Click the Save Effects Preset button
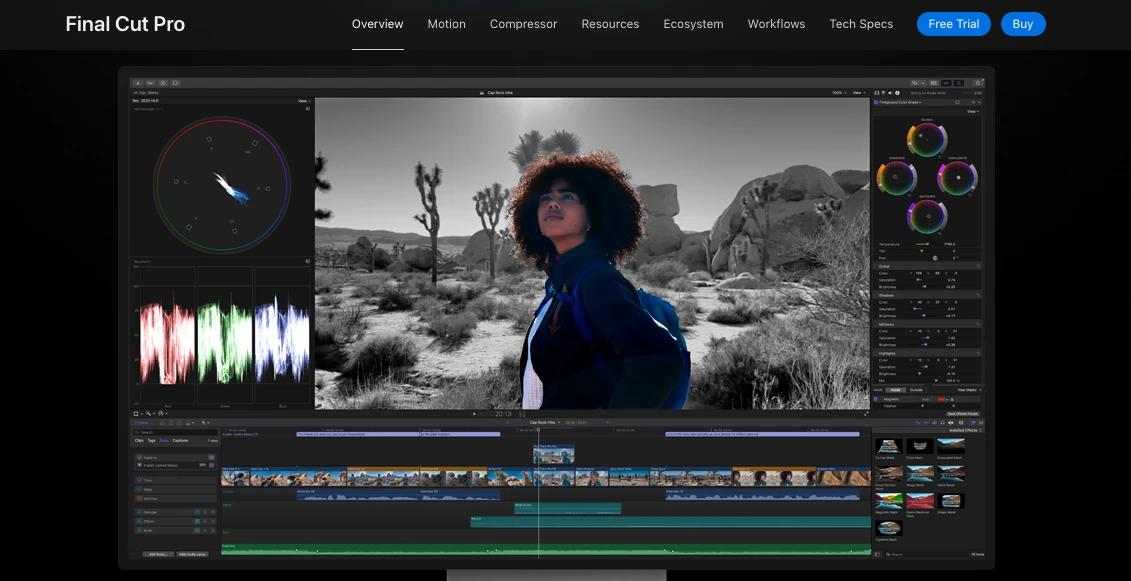The height and width of the screenshot is (581, 1131). point(962,414)
